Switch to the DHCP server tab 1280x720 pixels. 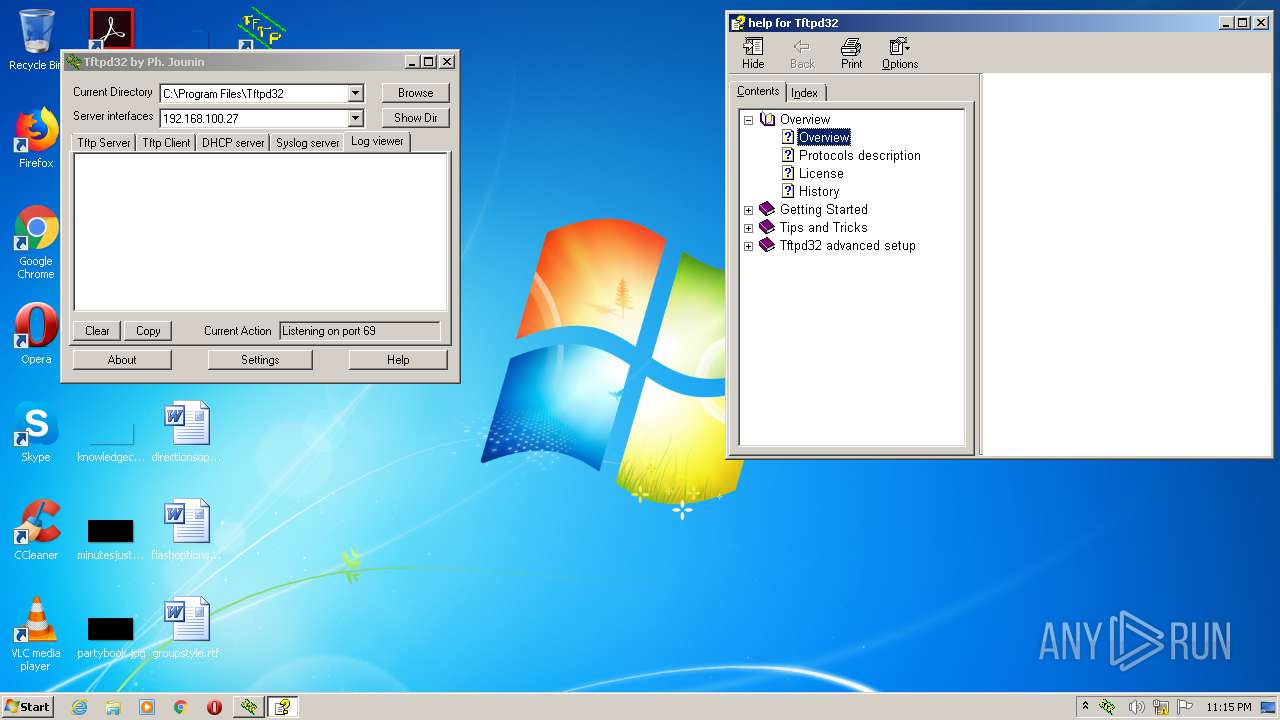point(233,143)
